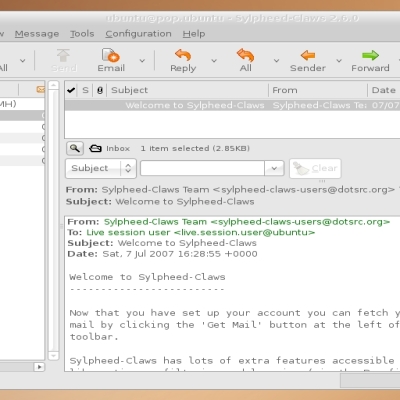Click the Send toolbar icon

pos(63,60)
